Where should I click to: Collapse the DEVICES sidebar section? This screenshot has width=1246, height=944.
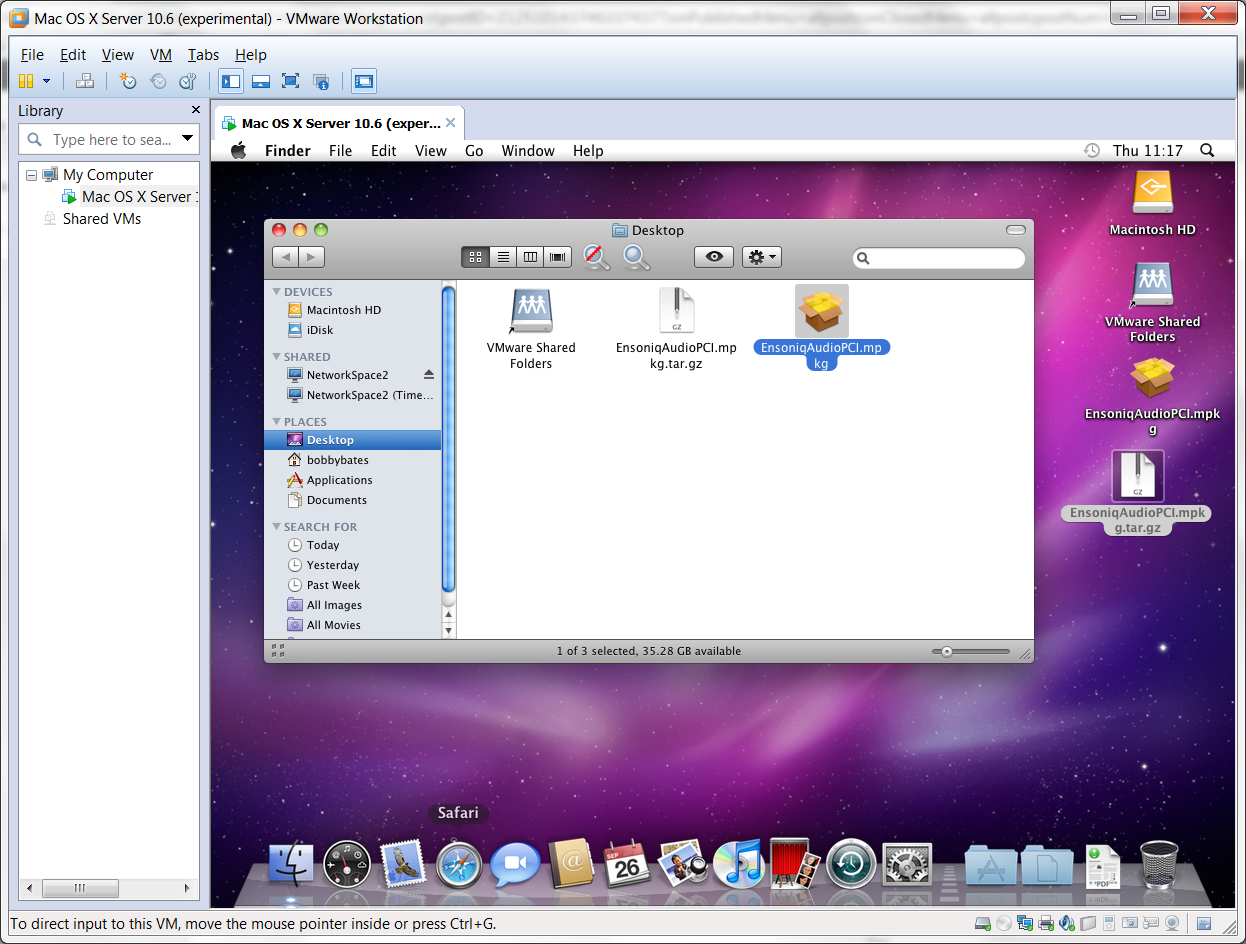277,292
